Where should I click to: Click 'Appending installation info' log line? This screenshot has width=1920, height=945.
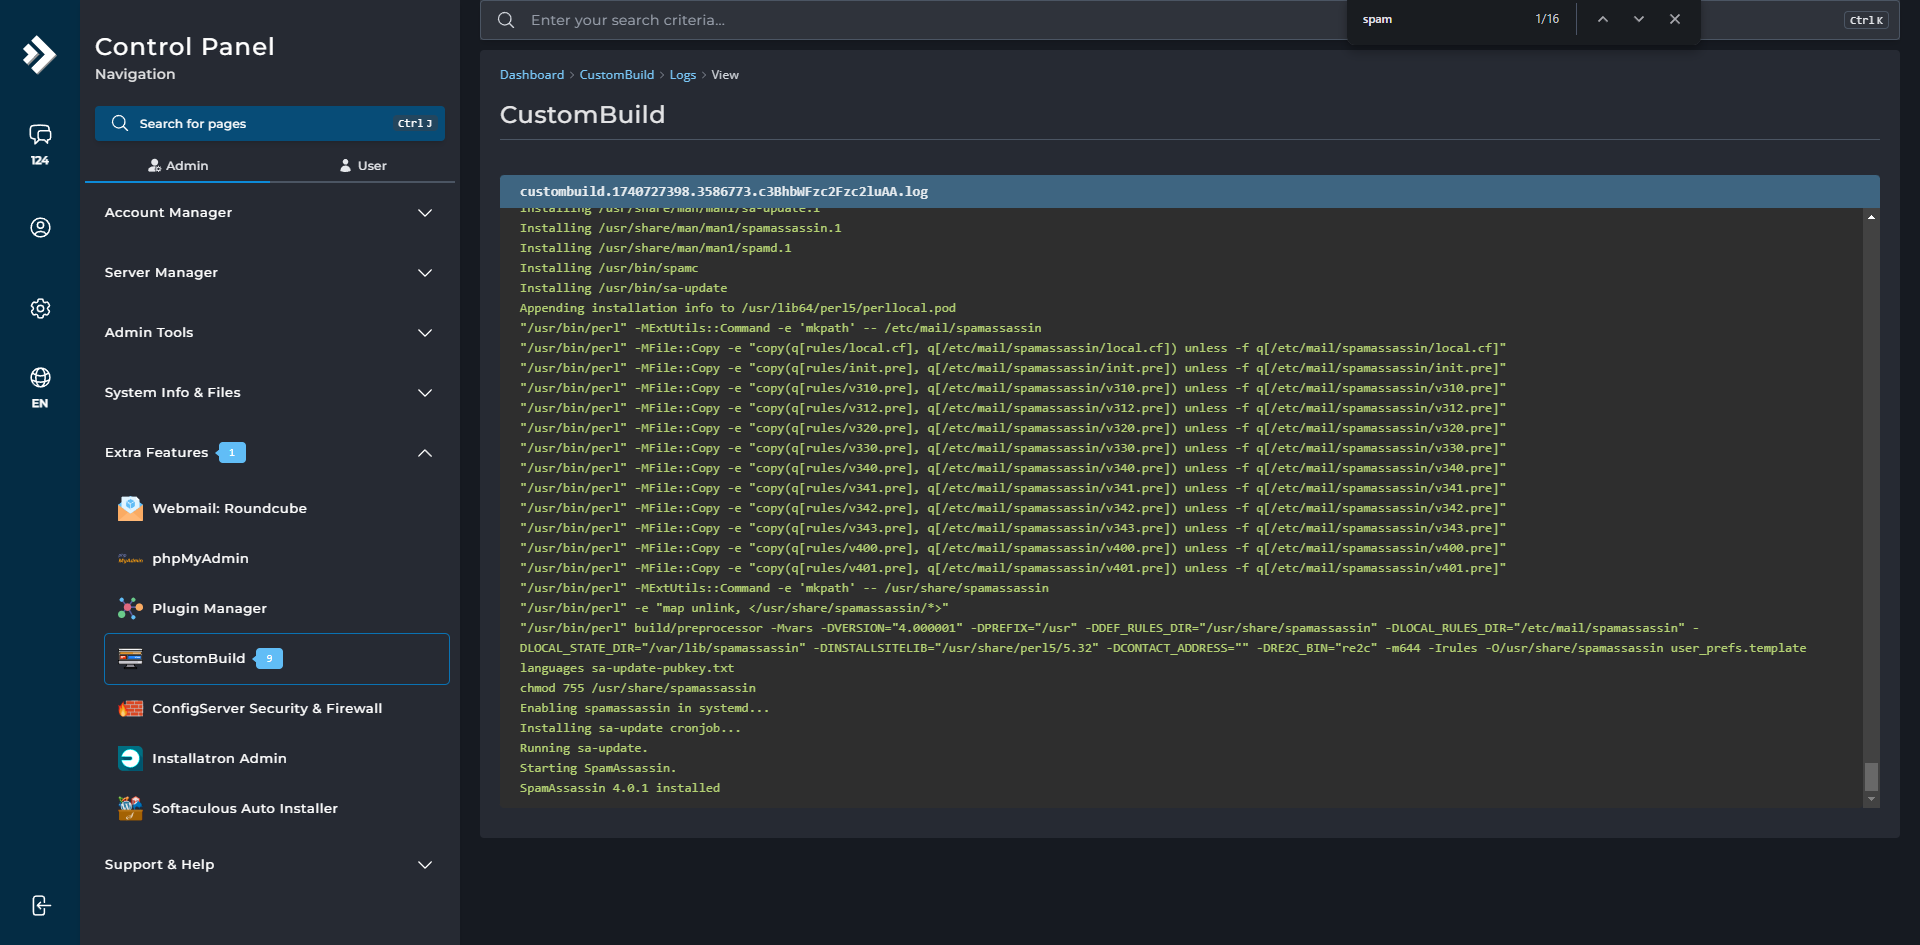738,308
